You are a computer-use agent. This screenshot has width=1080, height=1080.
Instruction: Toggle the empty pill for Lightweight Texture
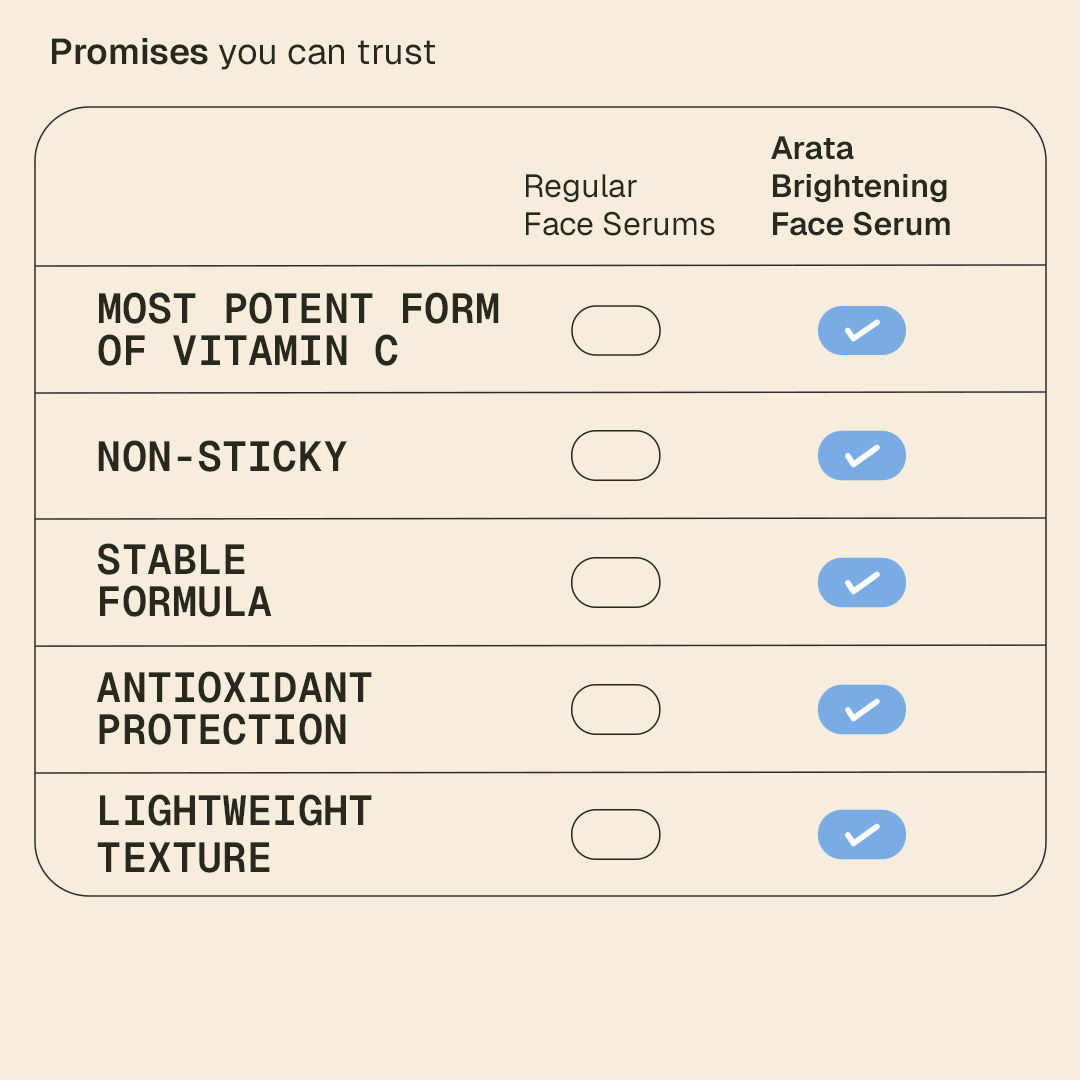pyautogui.click(x=615, y=835)
